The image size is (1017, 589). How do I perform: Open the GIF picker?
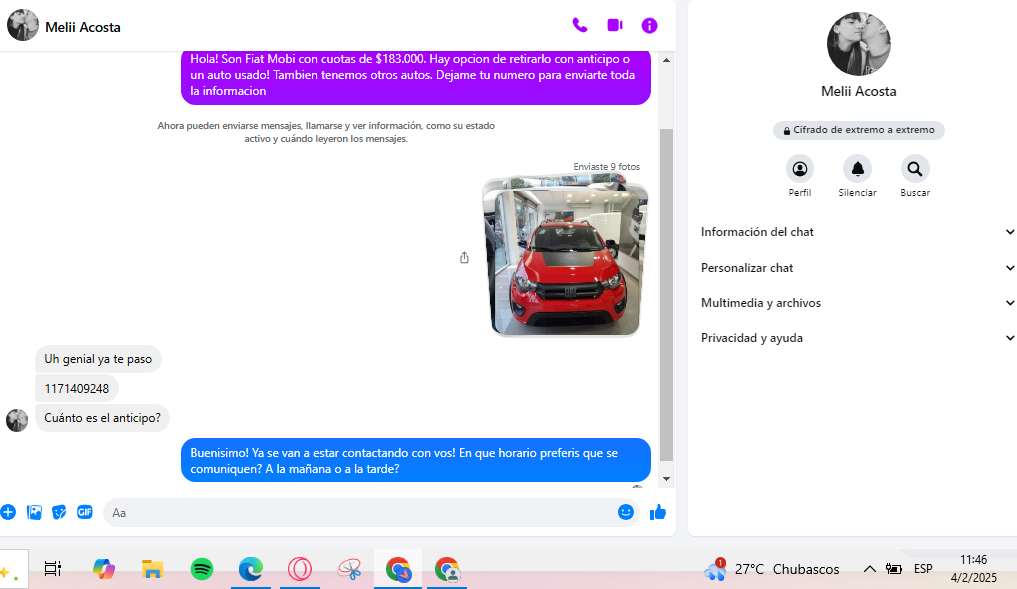pyautogui.click(x=85, y=512)
